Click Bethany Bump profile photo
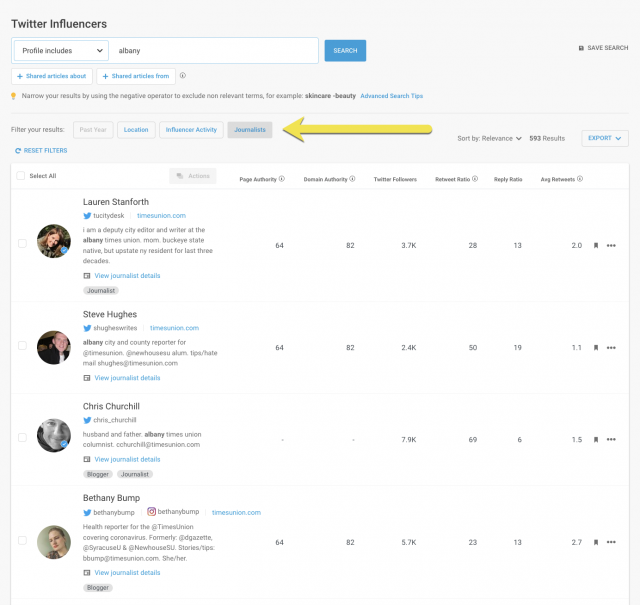This screenshot has width=640, height=605. pos(54,542)
